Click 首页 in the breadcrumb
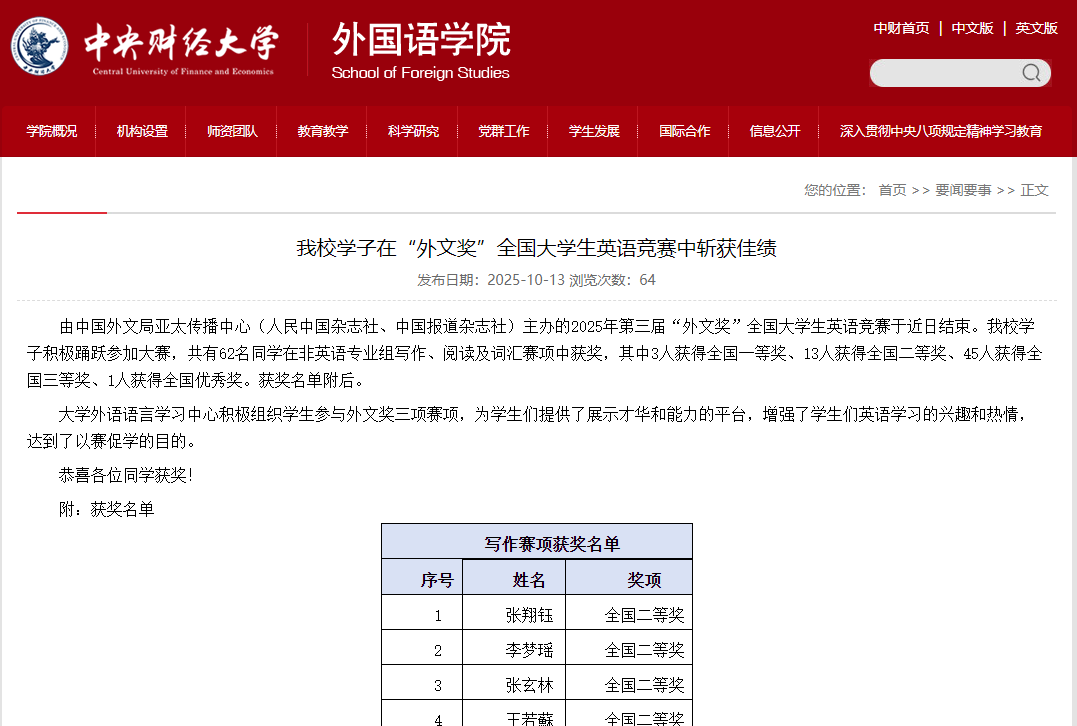The width and height of the screenshot is (1077, 726). (892, 190)
